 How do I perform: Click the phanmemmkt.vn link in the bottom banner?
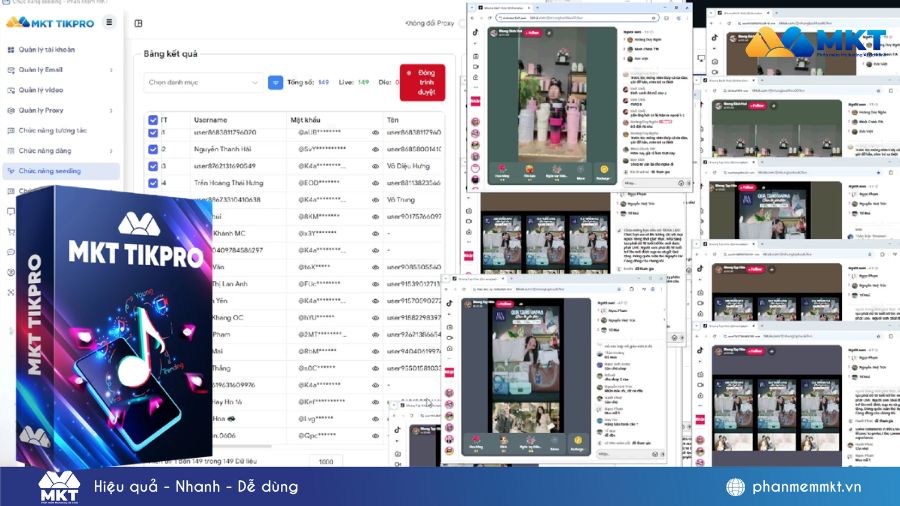(x=806, y=487)
